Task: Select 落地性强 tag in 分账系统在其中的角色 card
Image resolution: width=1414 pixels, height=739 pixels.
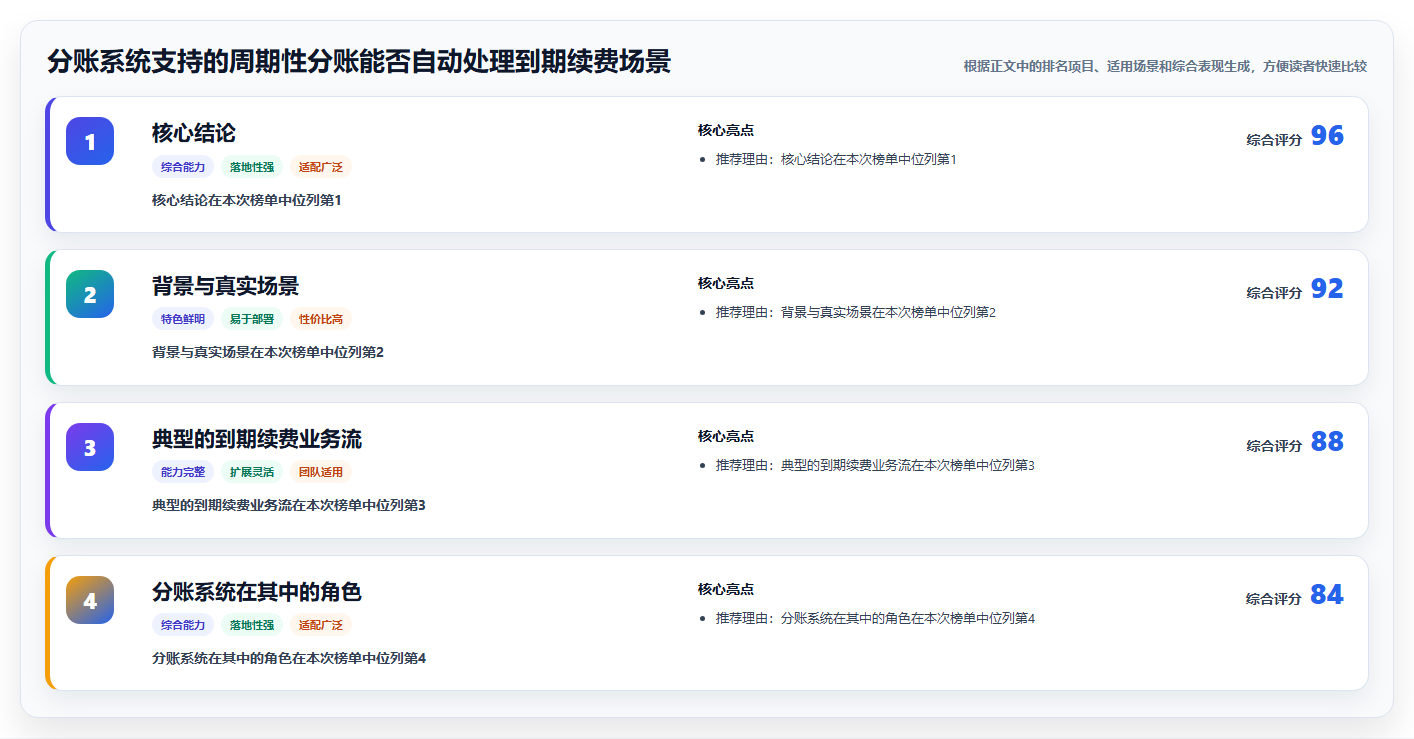Action: pos(252,626)
